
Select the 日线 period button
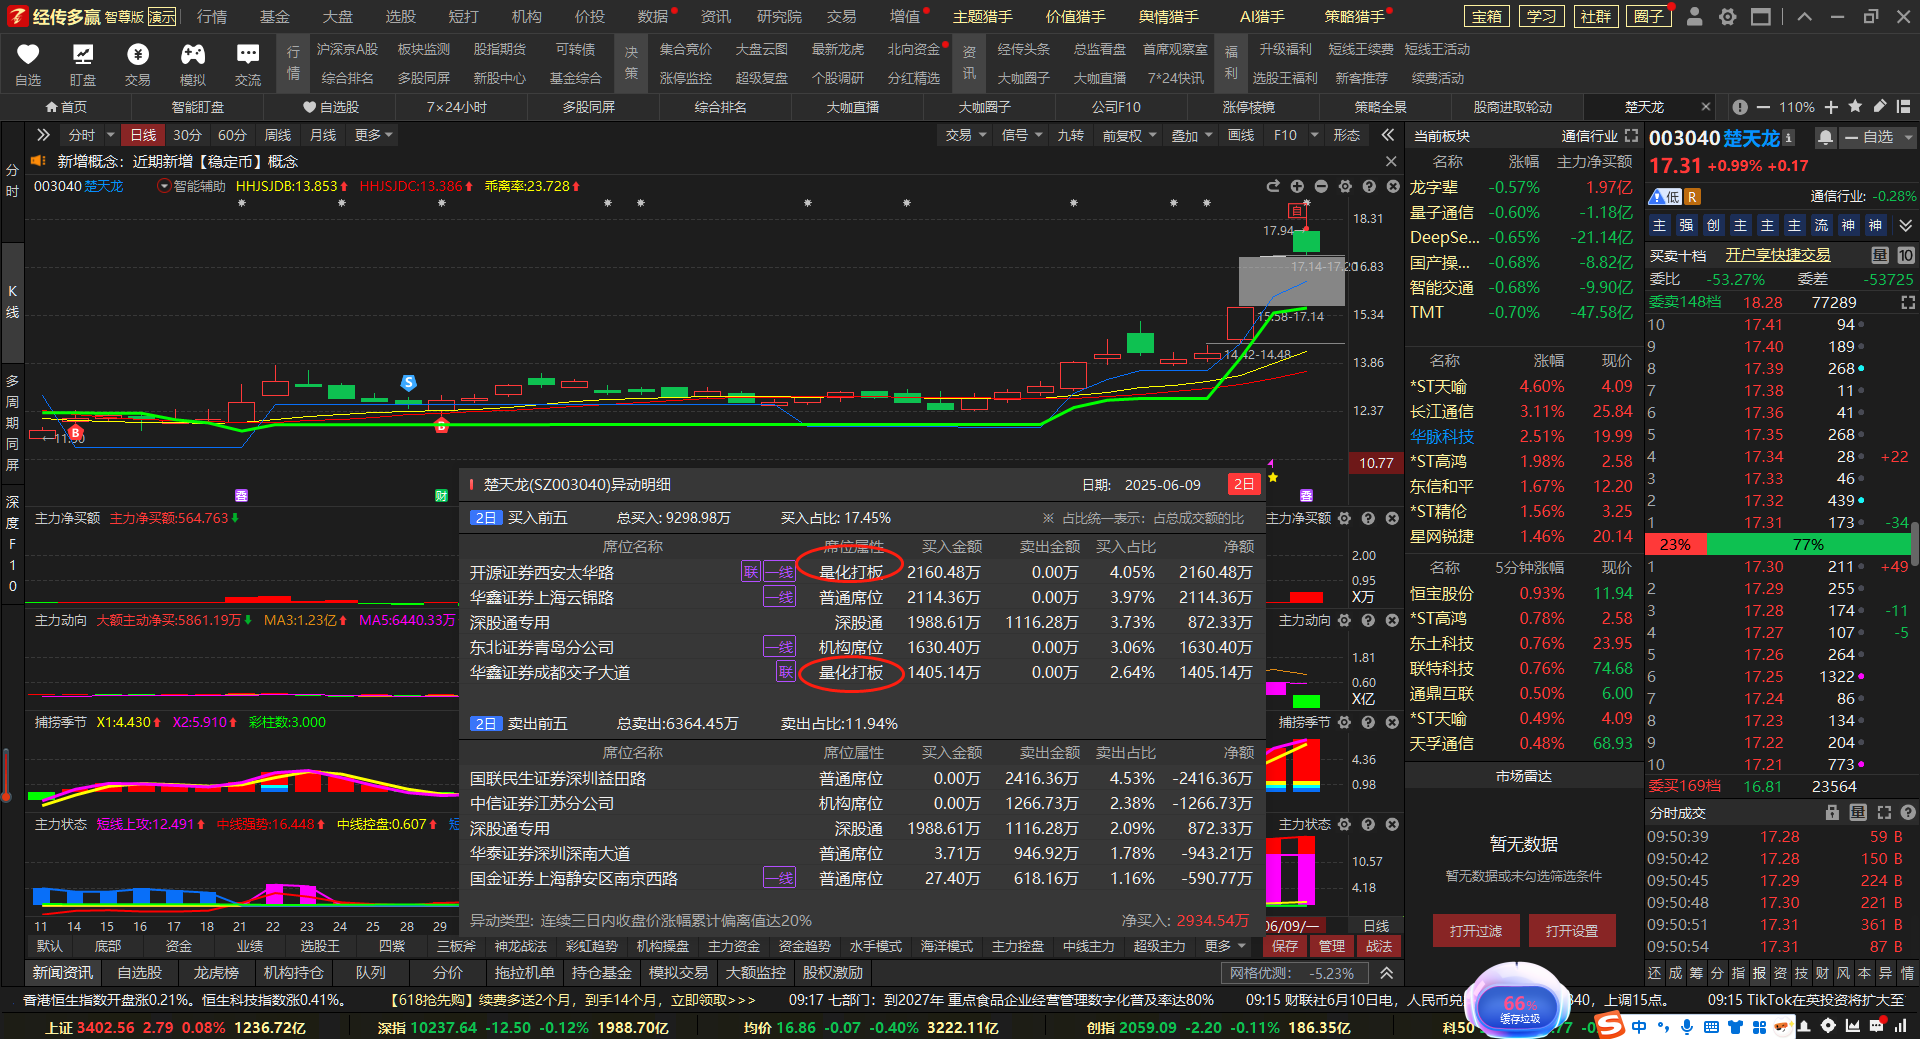143,135
